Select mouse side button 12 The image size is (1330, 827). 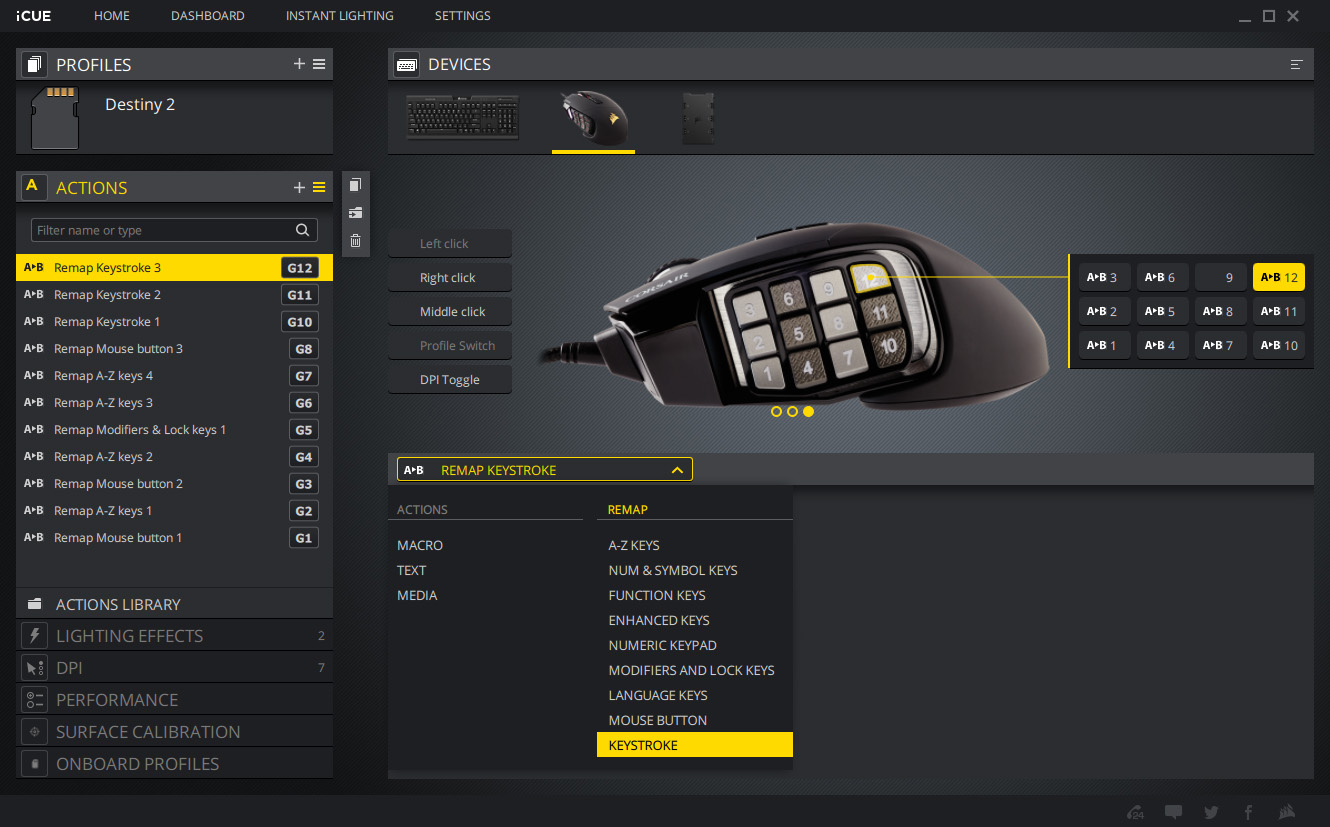point(1278,278)
